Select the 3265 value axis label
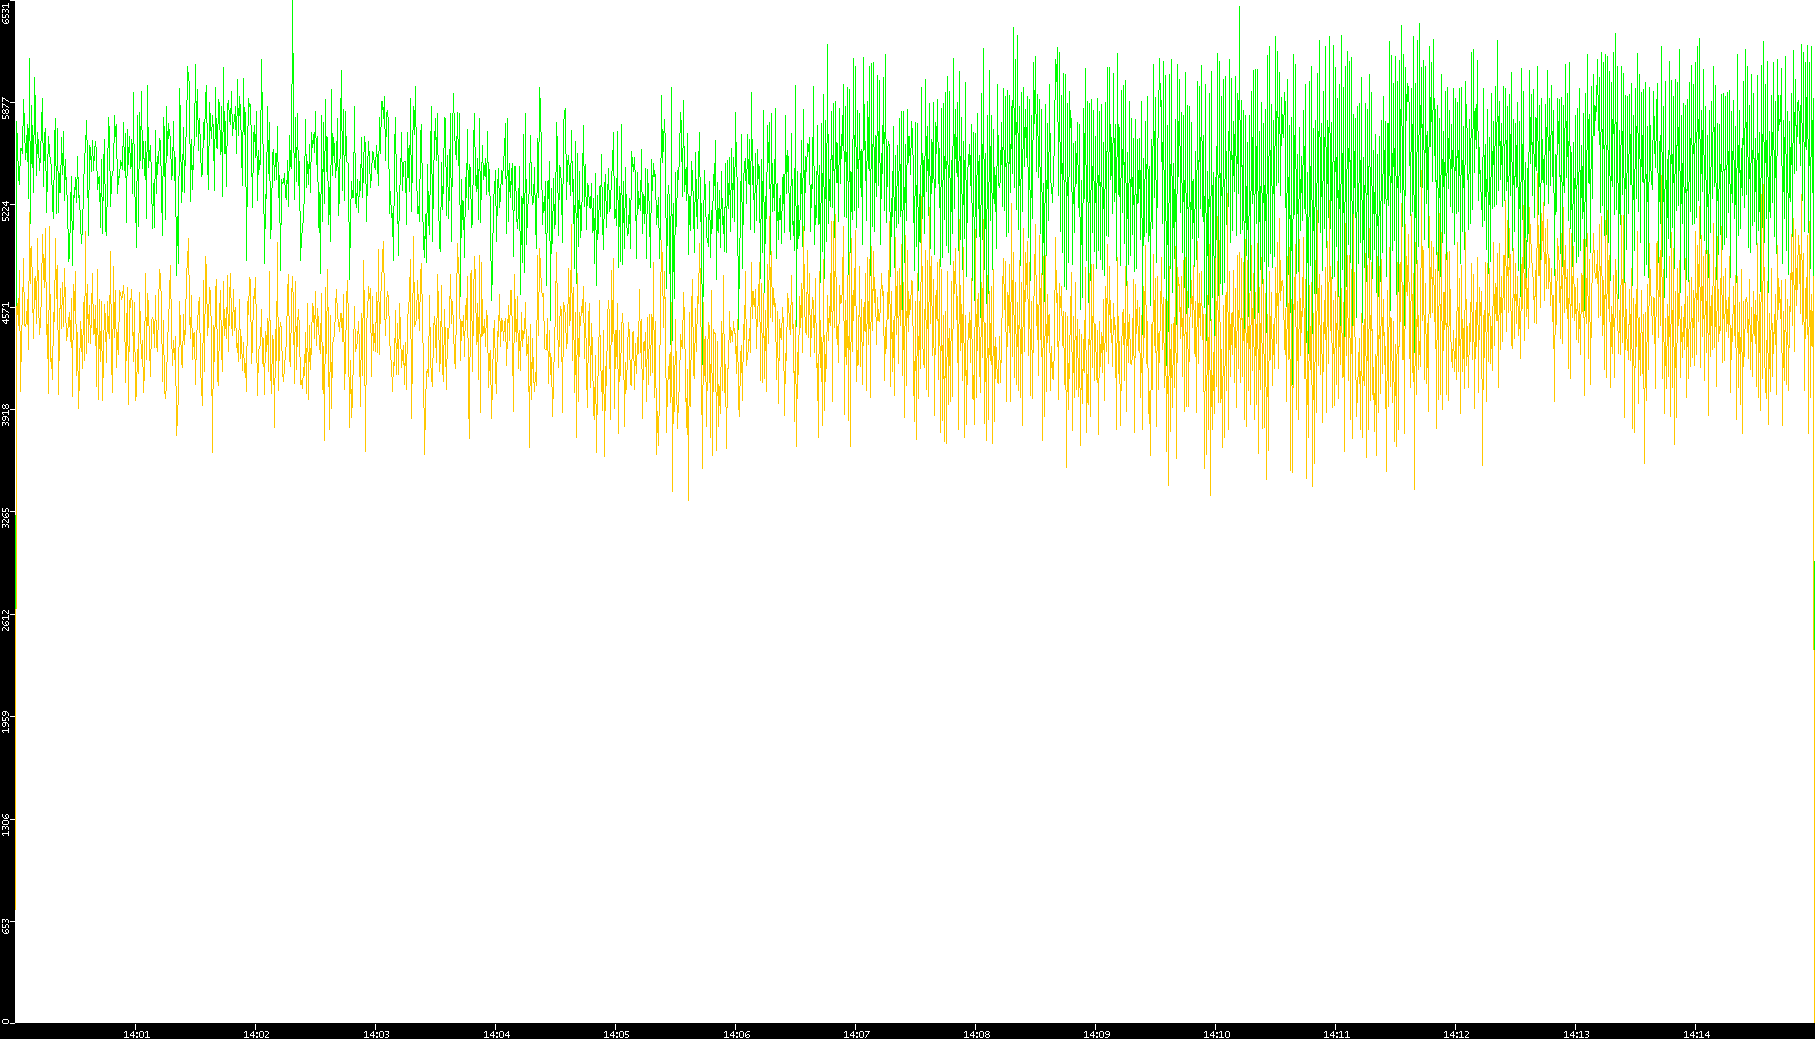Image resolution: width=1815 pixels, height=1039 pixels. (6, 517)
